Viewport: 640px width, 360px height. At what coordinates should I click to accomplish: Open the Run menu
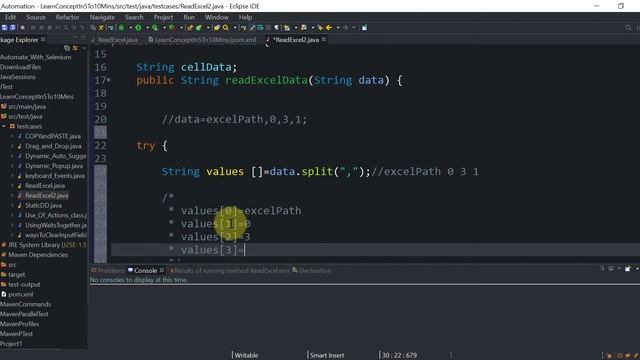[189, 17]
